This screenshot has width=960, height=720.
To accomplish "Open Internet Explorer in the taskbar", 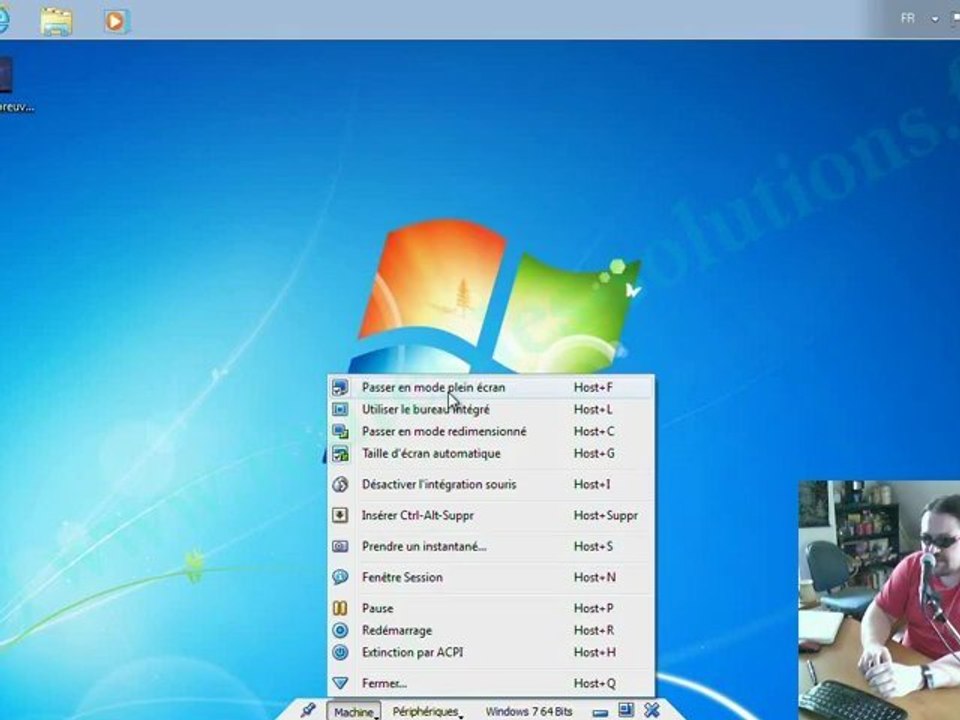I will pos(3,20).
